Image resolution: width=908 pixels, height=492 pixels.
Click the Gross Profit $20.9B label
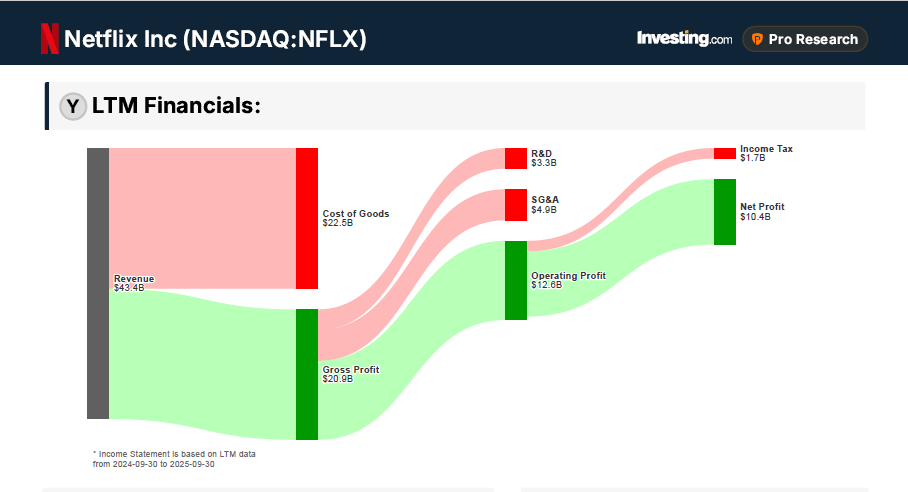tap(351, 374)
